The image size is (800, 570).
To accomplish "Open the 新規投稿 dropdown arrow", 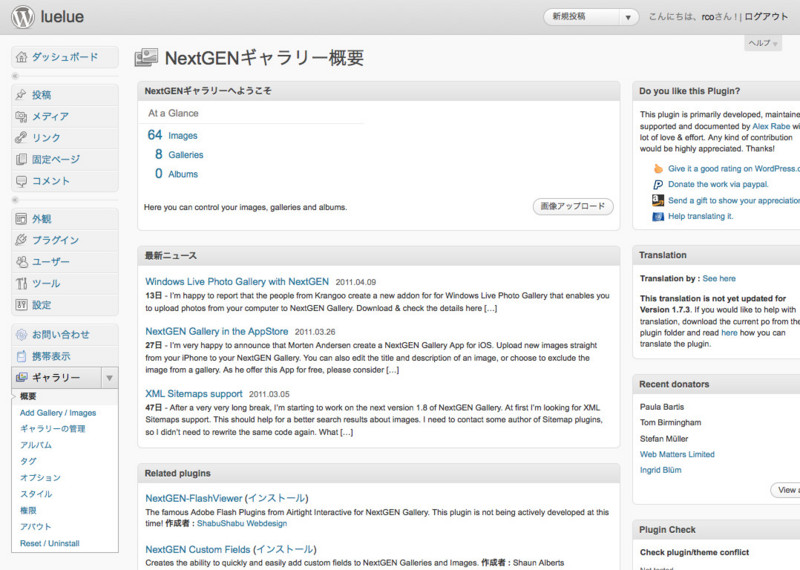I will tap(628, 17).
